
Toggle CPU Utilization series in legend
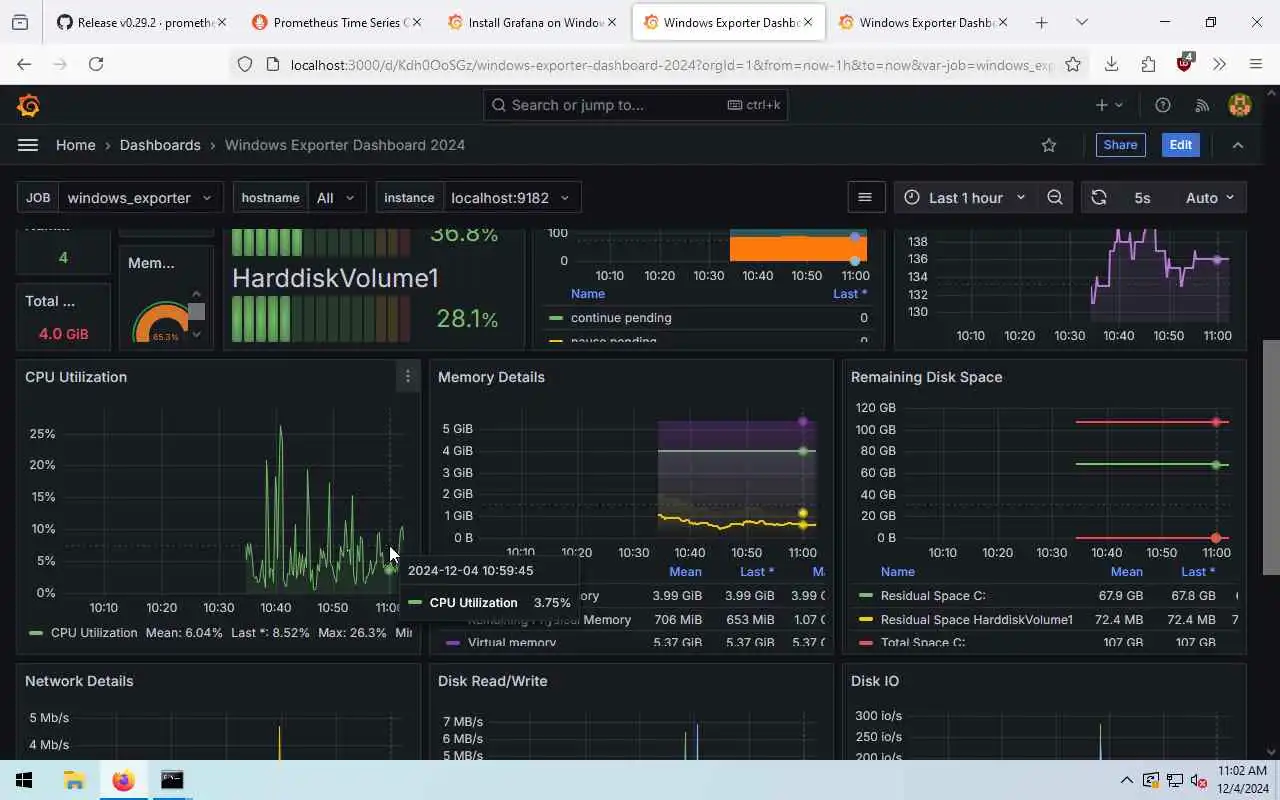pyautogui.click(x=94, y=633)
